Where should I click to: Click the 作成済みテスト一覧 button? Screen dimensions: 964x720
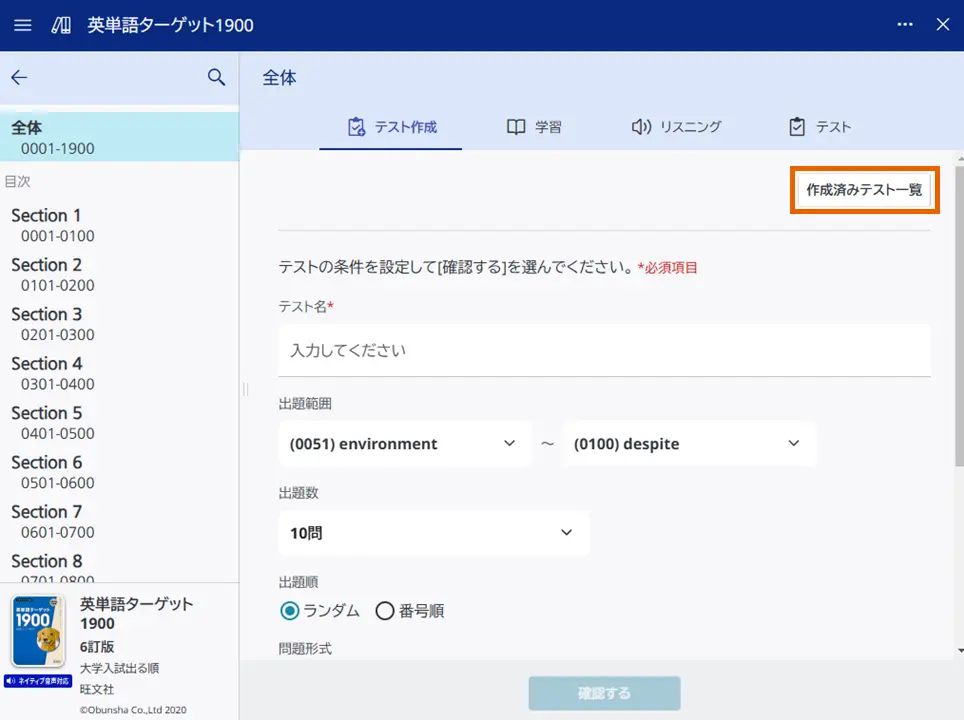864,189
